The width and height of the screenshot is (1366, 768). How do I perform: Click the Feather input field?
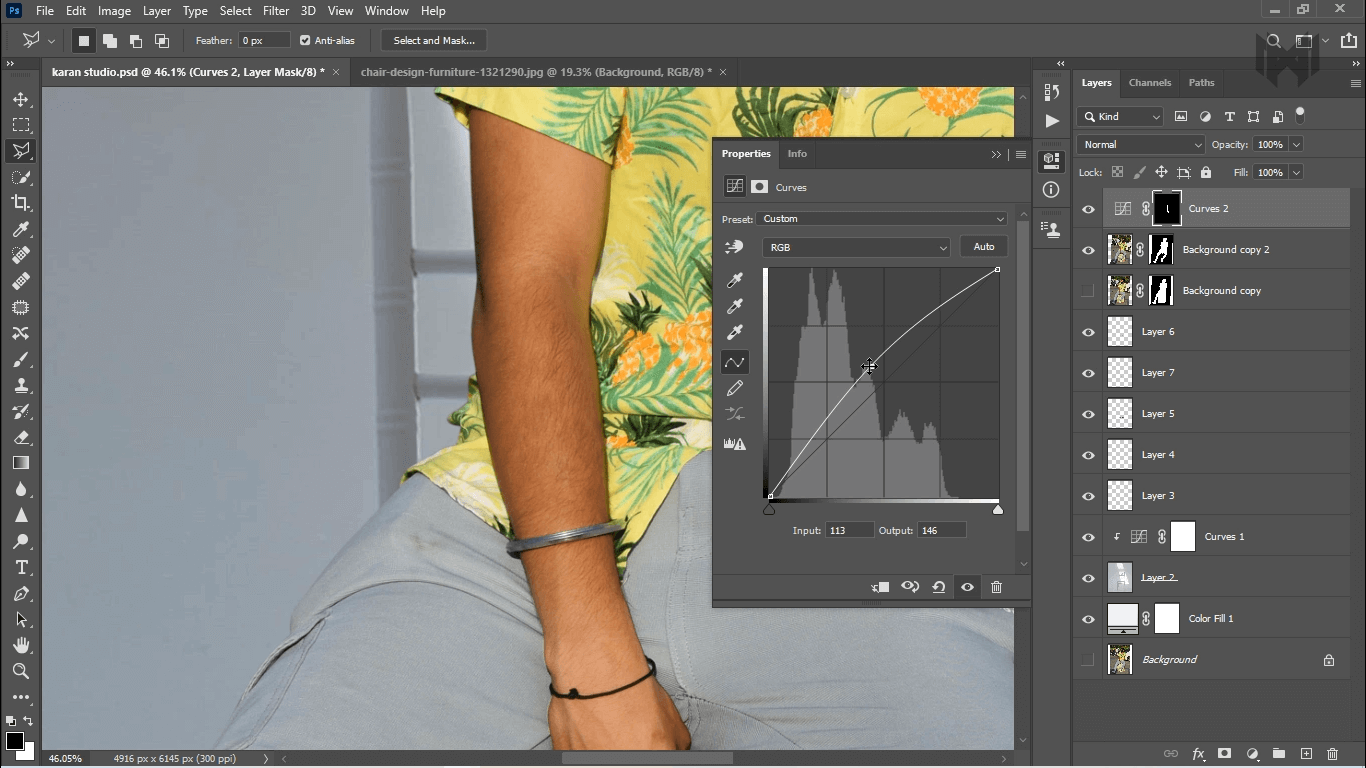[264, 41]
